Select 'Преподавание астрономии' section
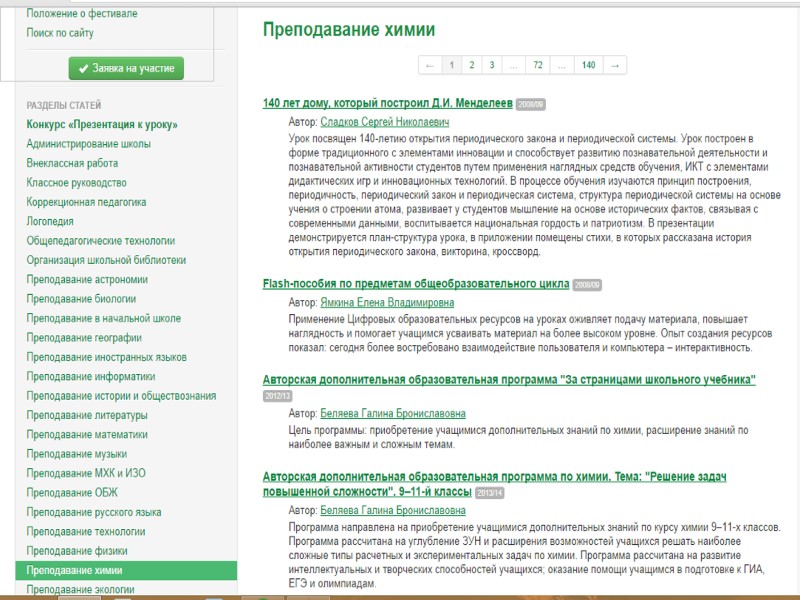800x600 pixels. point(87,280)
